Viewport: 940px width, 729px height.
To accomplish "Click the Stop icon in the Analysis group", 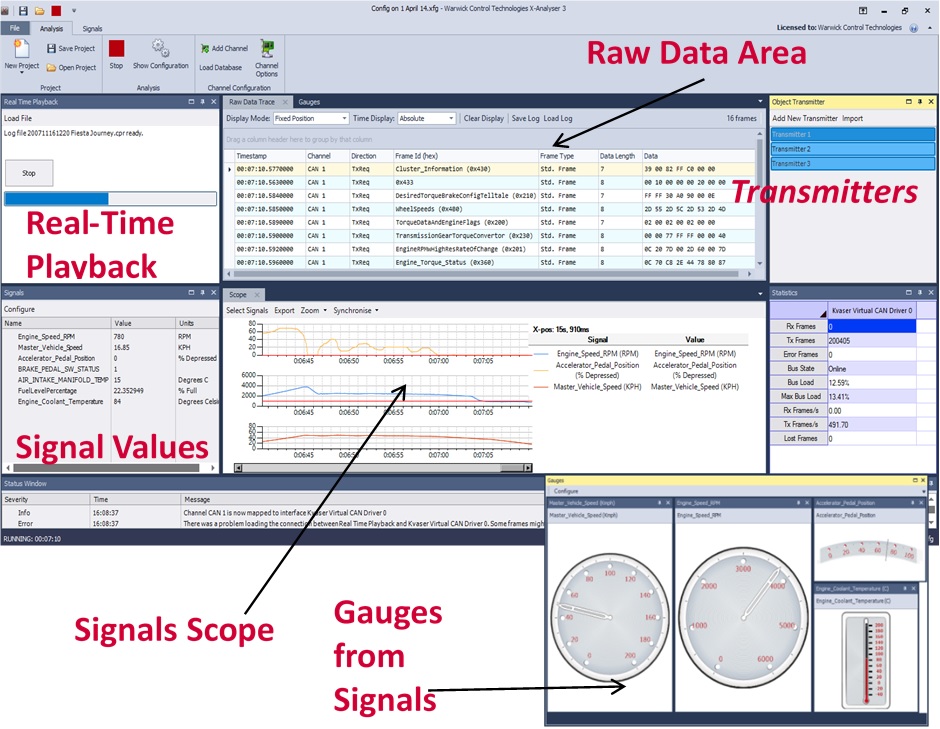I will pyautogui.click(x=117, y=49).
